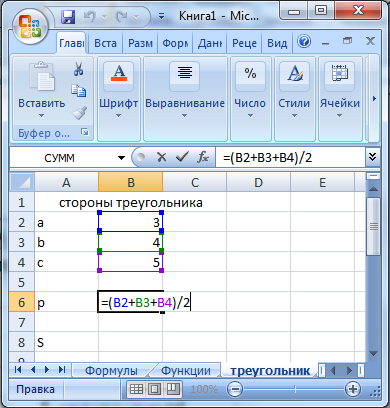Click cell B4 containing 5
390x408 pixels.
[131, 262]
